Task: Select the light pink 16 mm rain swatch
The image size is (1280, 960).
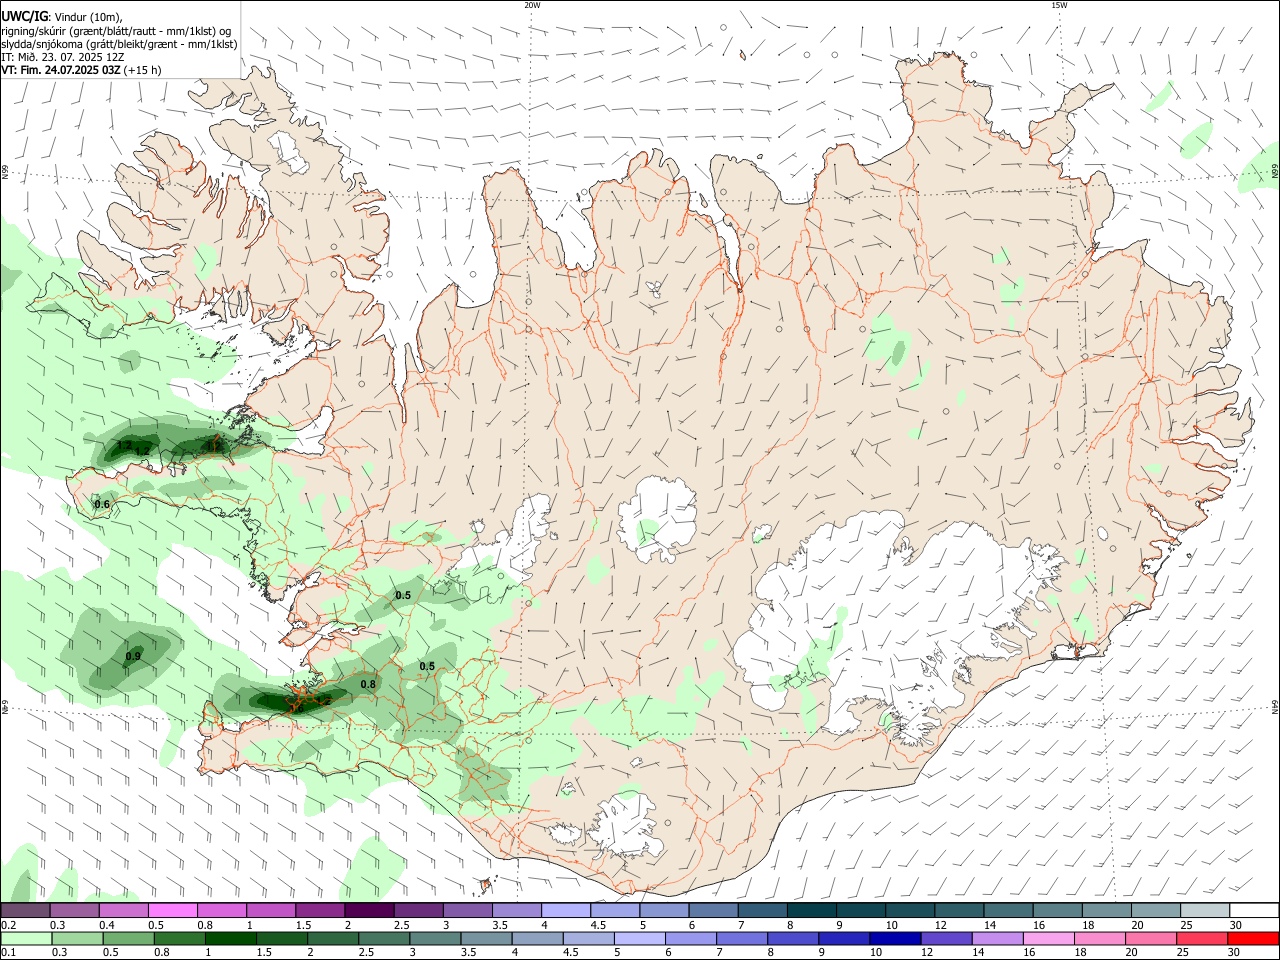Action: (x=1049, y=938)
